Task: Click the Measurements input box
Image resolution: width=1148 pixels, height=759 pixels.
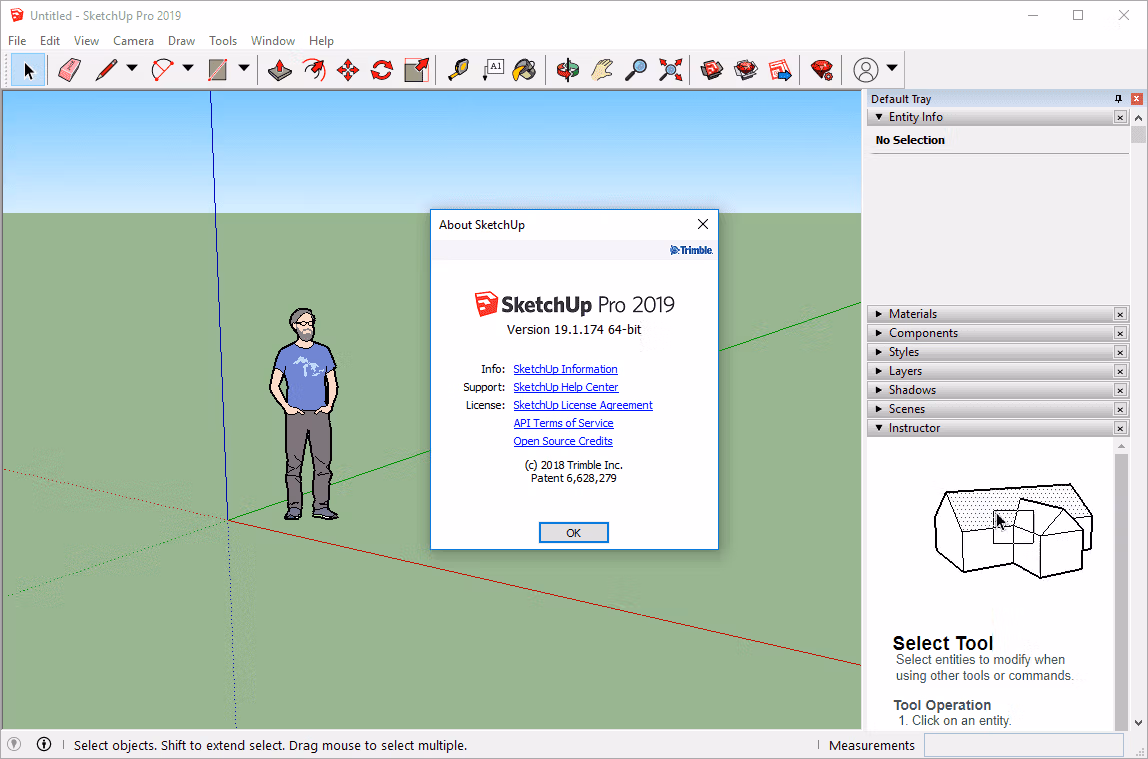Action: tap(1024, 745)
